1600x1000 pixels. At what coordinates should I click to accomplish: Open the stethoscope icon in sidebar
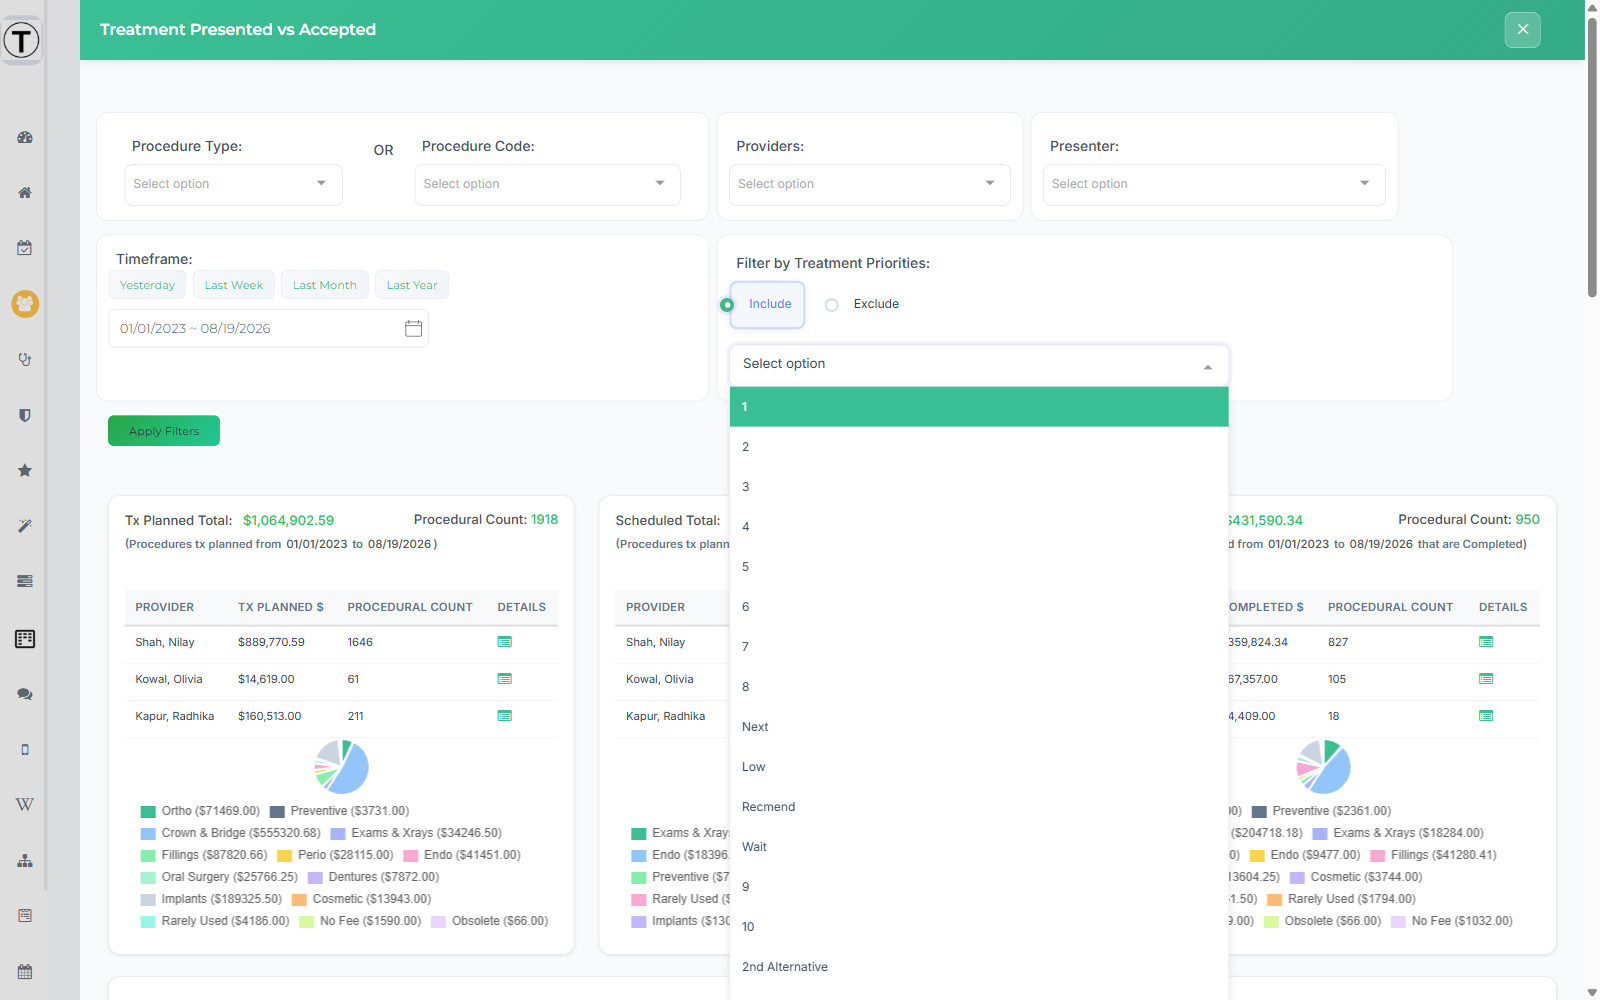25,359
